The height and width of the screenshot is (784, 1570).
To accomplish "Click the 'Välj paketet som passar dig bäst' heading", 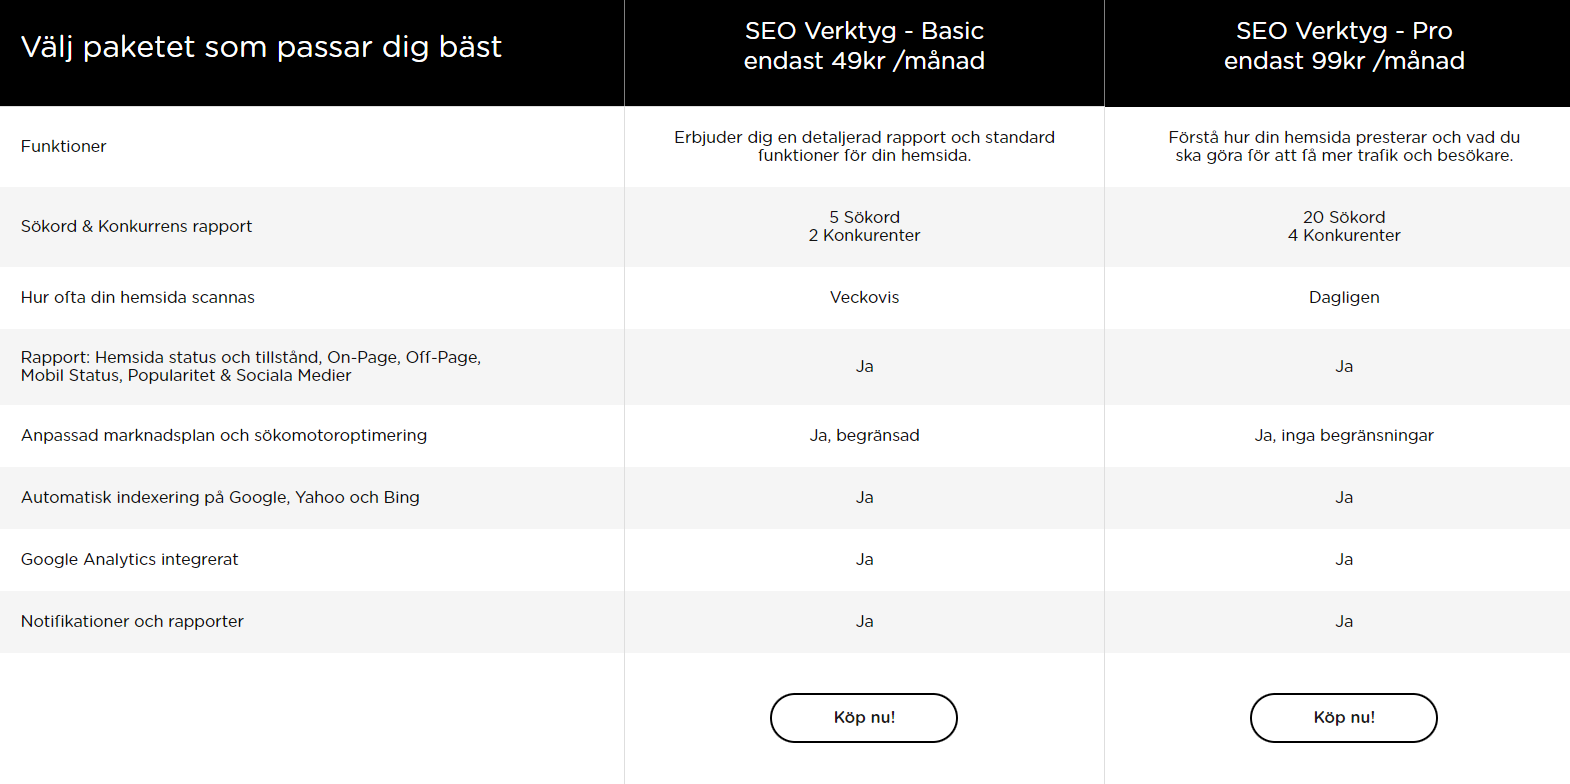I will [261, 47].
